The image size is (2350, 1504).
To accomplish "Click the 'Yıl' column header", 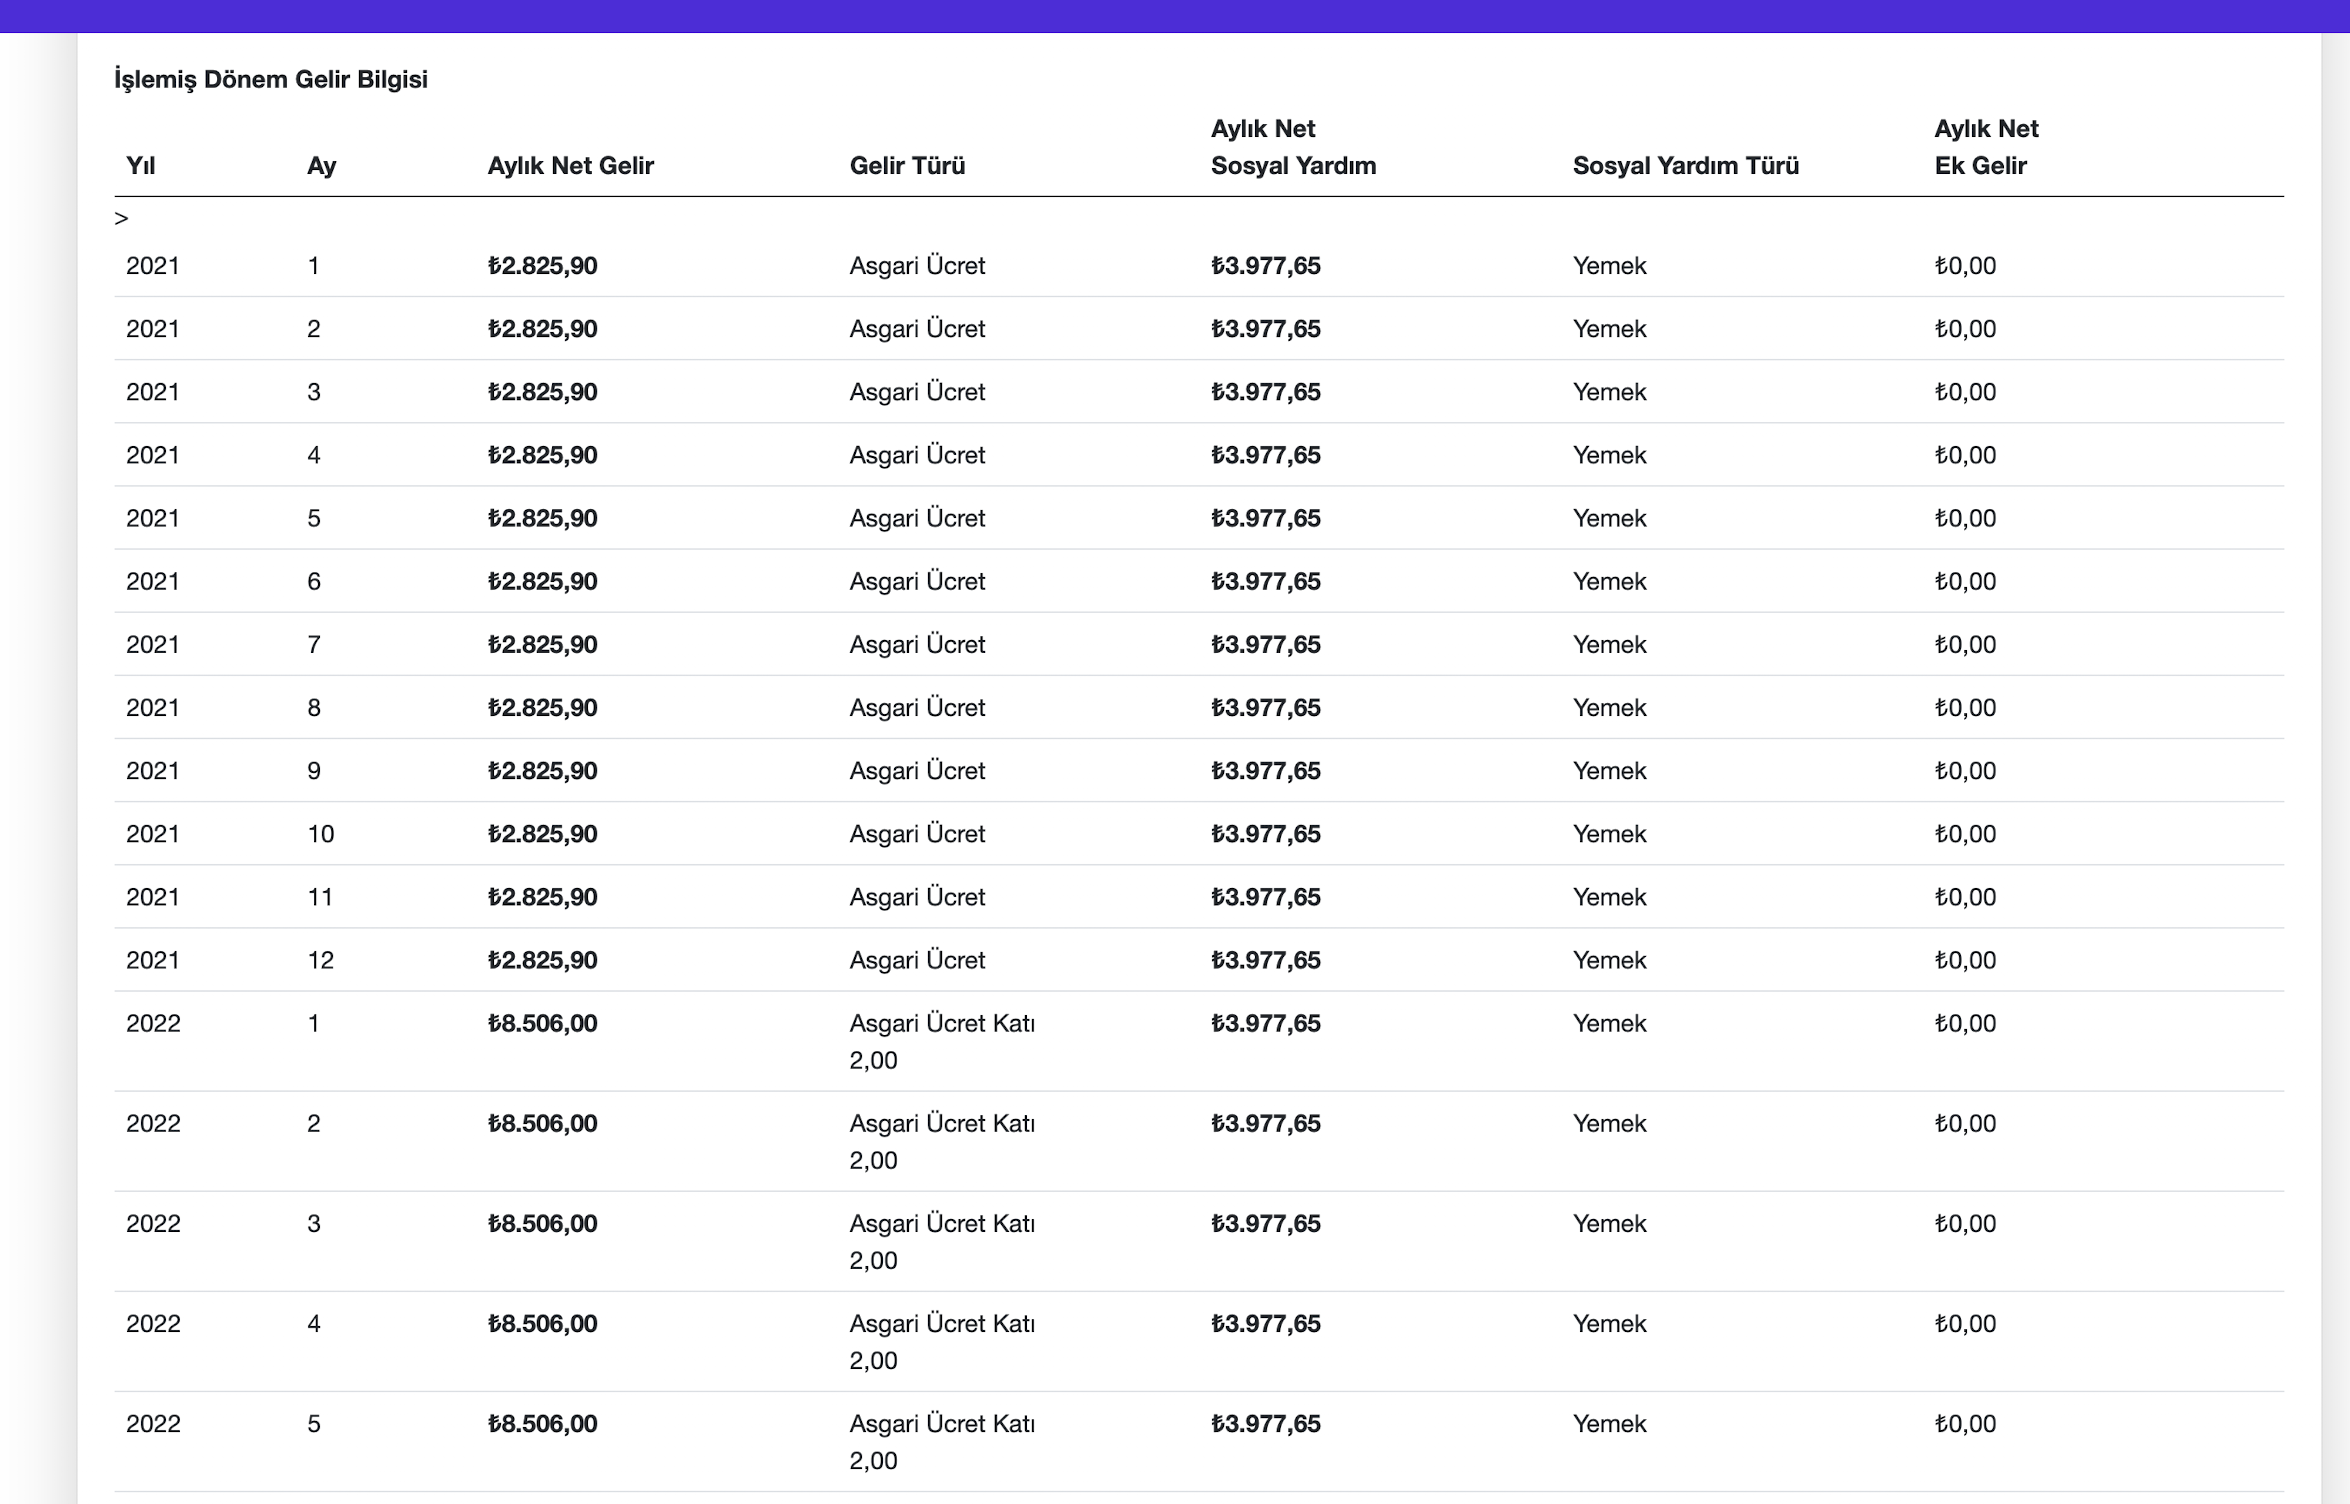I will (x=141, y=166).
